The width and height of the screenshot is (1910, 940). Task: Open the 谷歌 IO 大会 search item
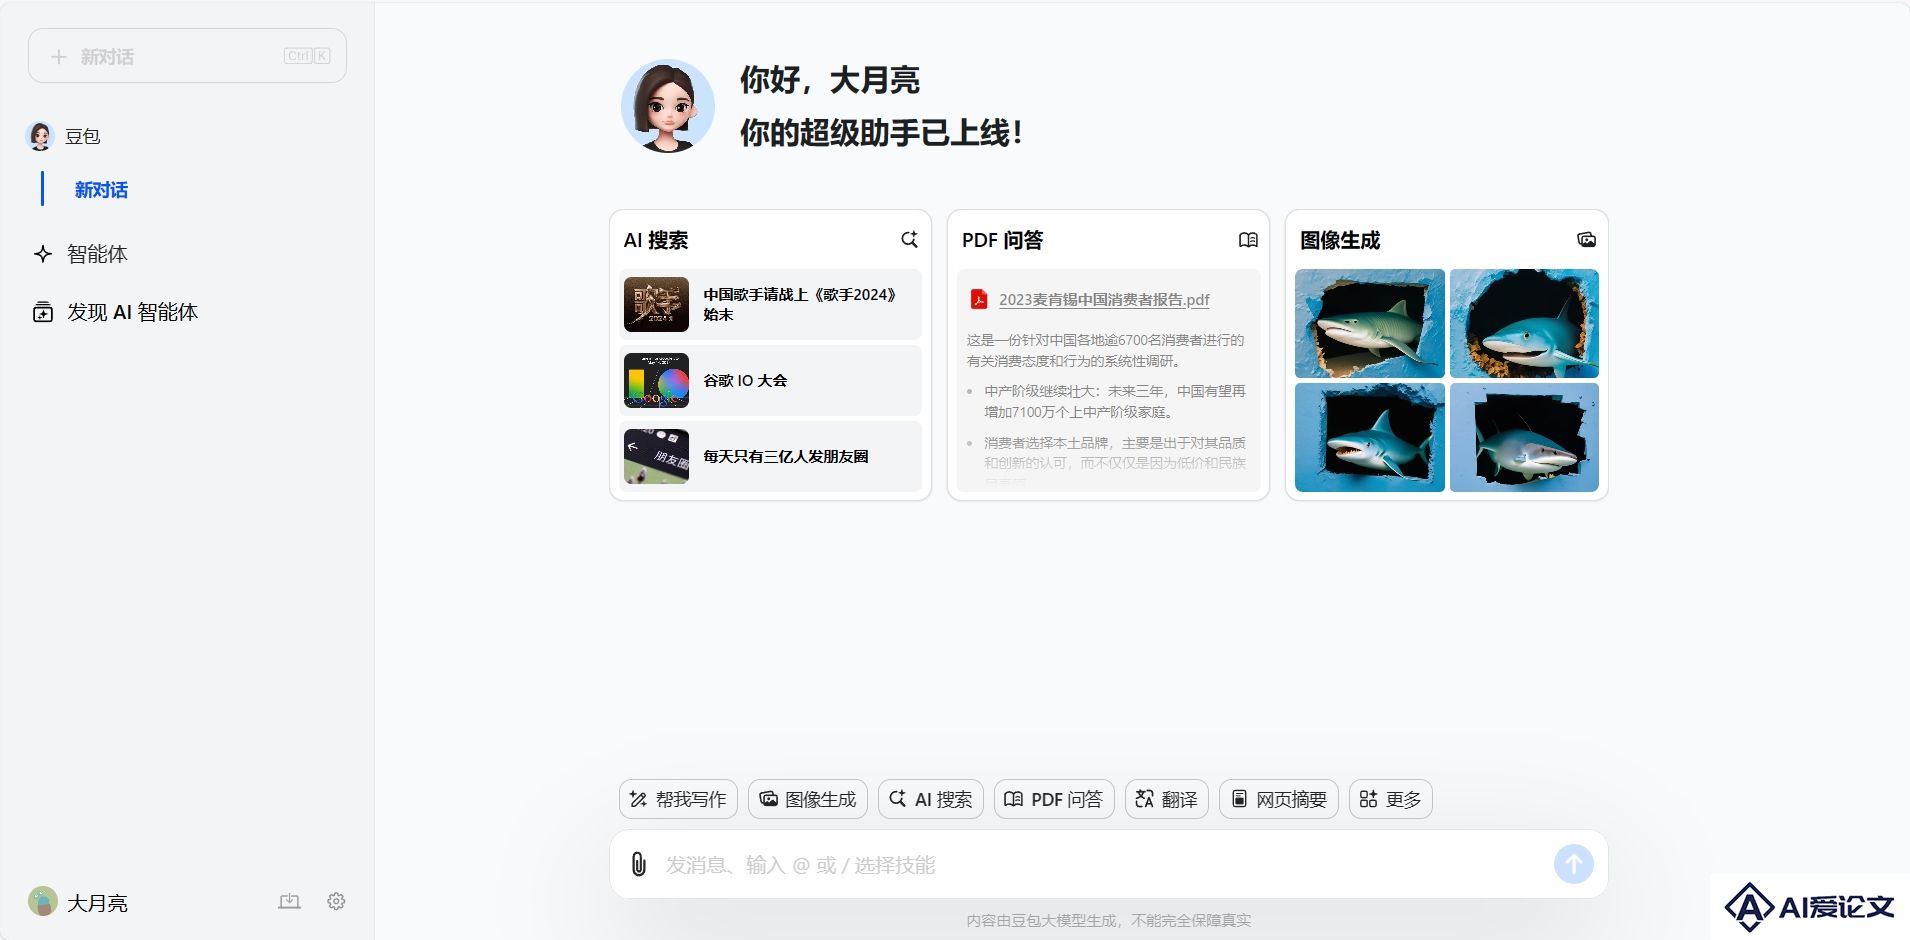pyautogui.click(x=770, y=380)
